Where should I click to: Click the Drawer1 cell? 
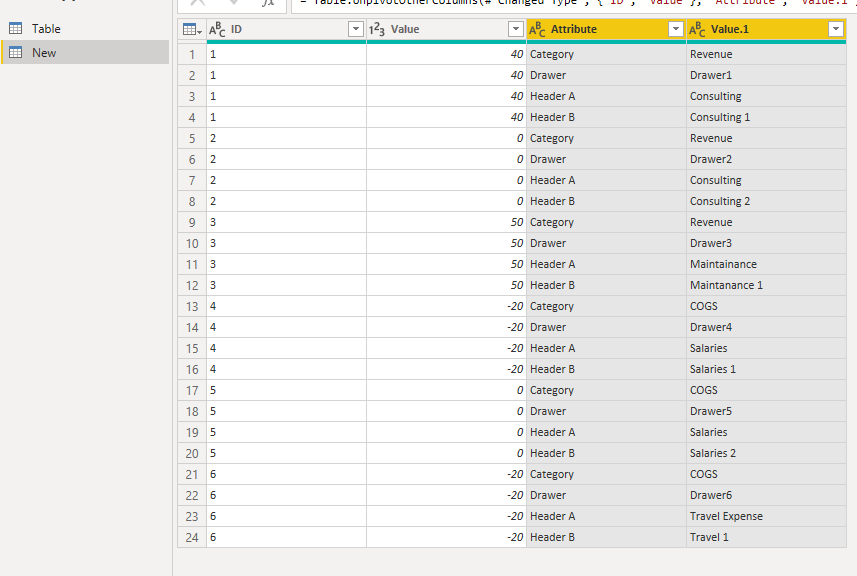pyautogui.click(x=766, y=75)
